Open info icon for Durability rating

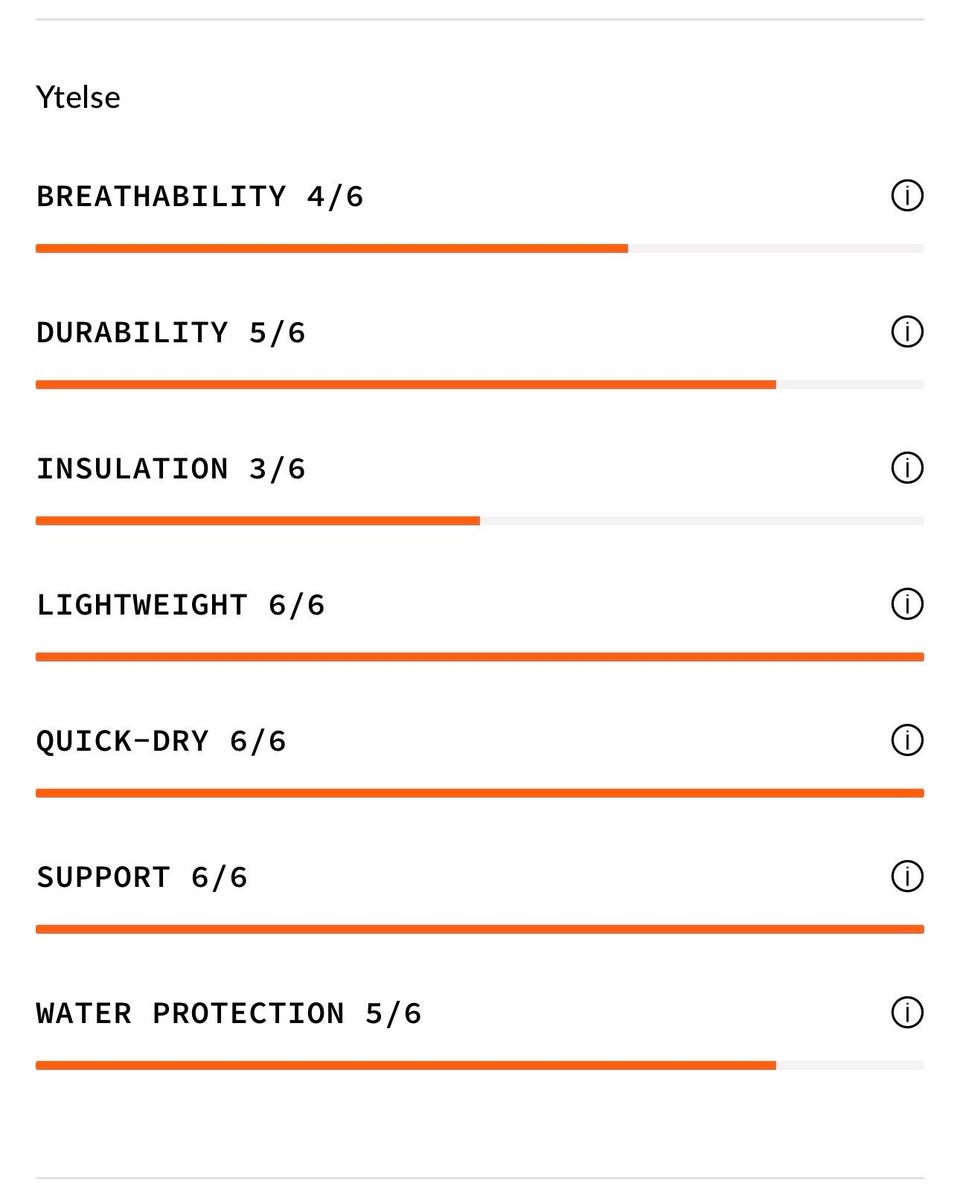(907, 331)
